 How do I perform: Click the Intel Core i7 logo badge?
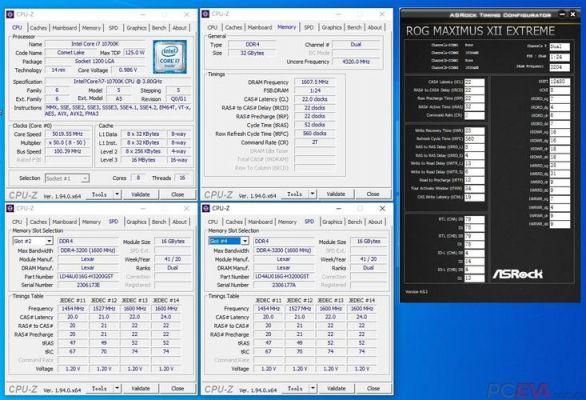pos(170,57)
